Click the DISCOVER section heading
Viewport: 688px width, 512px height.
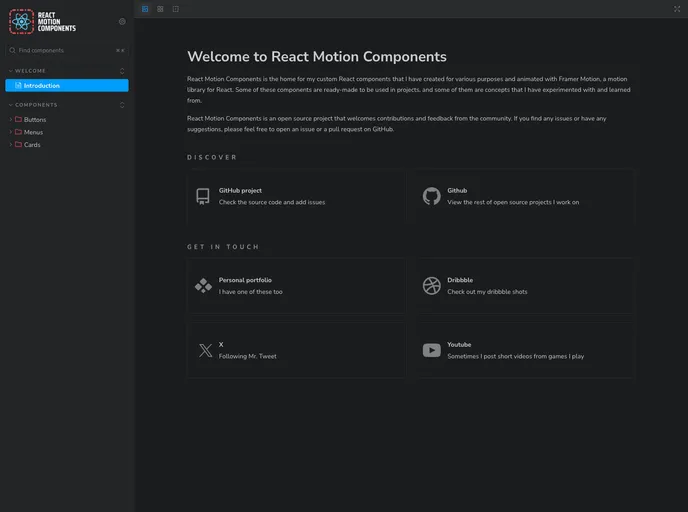(x=212, y=157)
